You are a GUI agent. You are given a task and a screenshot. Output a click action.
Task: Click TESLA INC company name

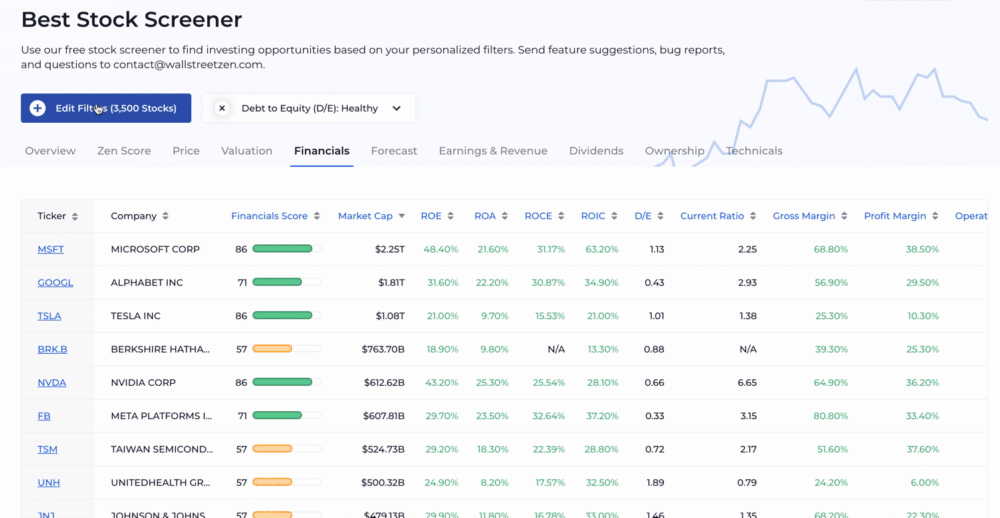[x=136, y=316]
